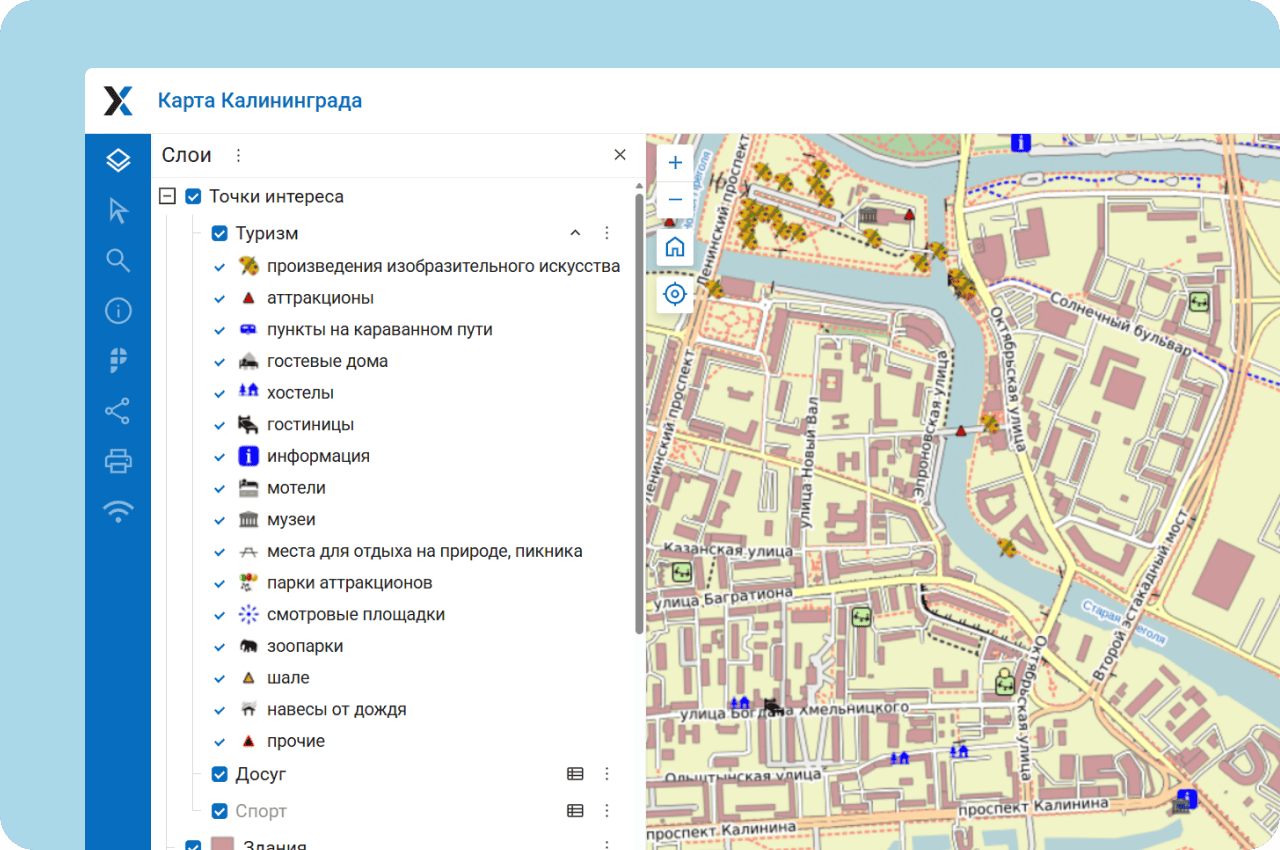This screenshot has width=1280, height=850.
Task: Open the Туризм layer three-dot menu
Action: 606,233
